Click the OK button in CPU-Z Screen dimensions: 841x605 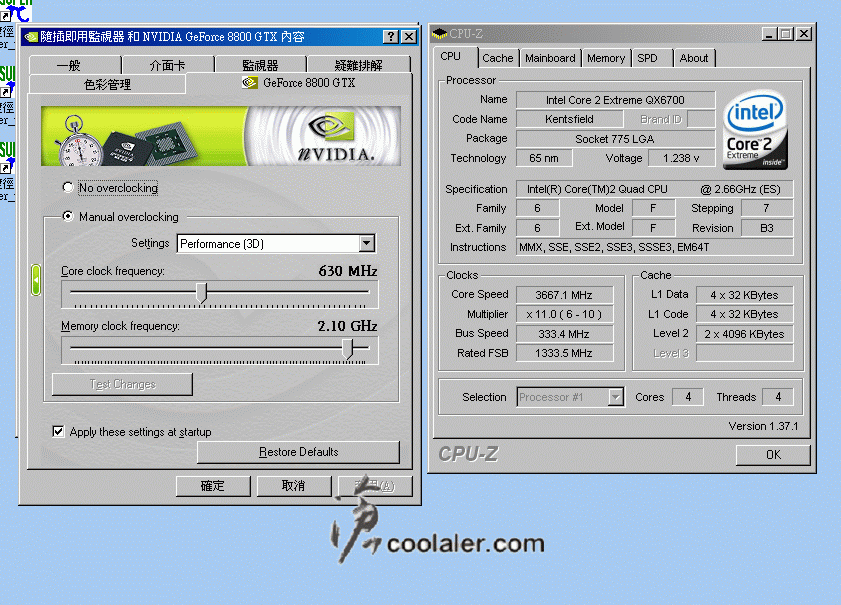(773, 455)
